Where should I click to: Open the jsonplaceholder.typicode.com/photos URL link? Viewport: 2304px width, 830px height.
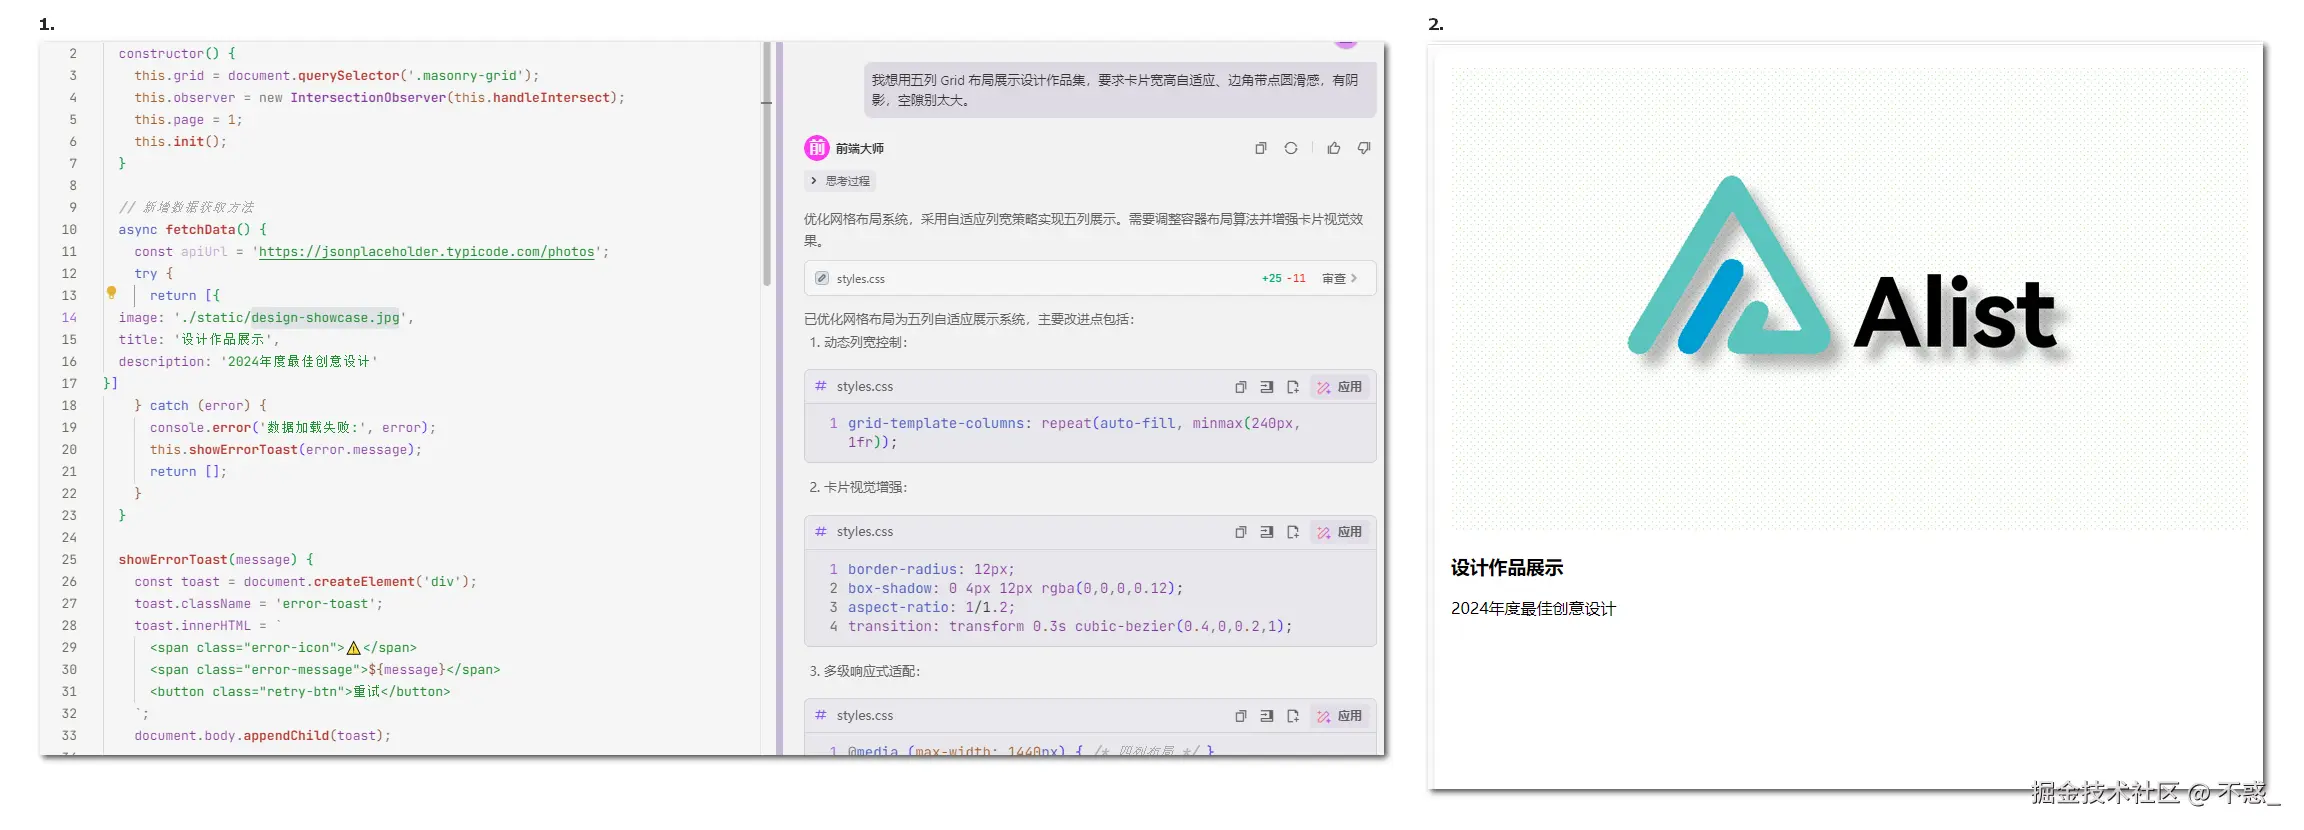click(x=427, y=252)
